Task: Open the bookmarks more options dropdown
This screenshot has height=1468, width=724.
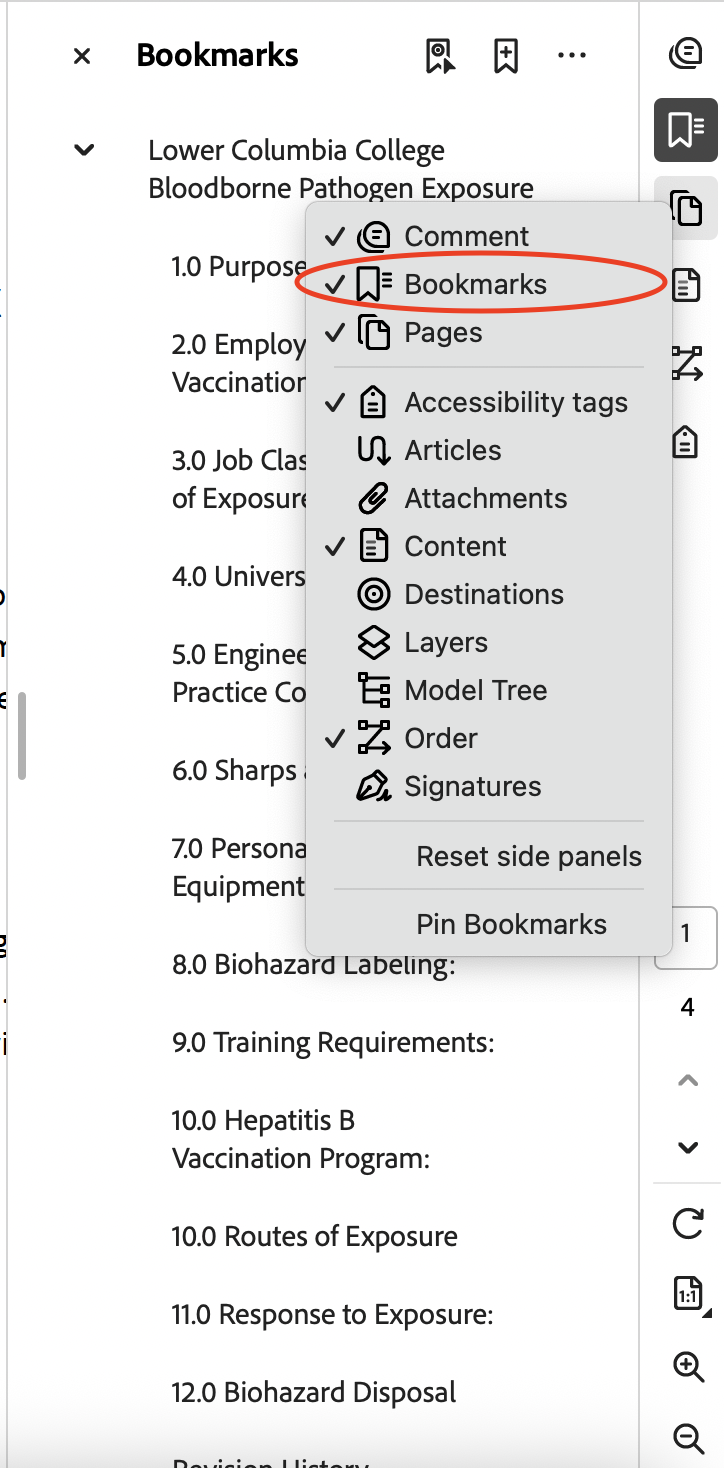Action: 572,57
